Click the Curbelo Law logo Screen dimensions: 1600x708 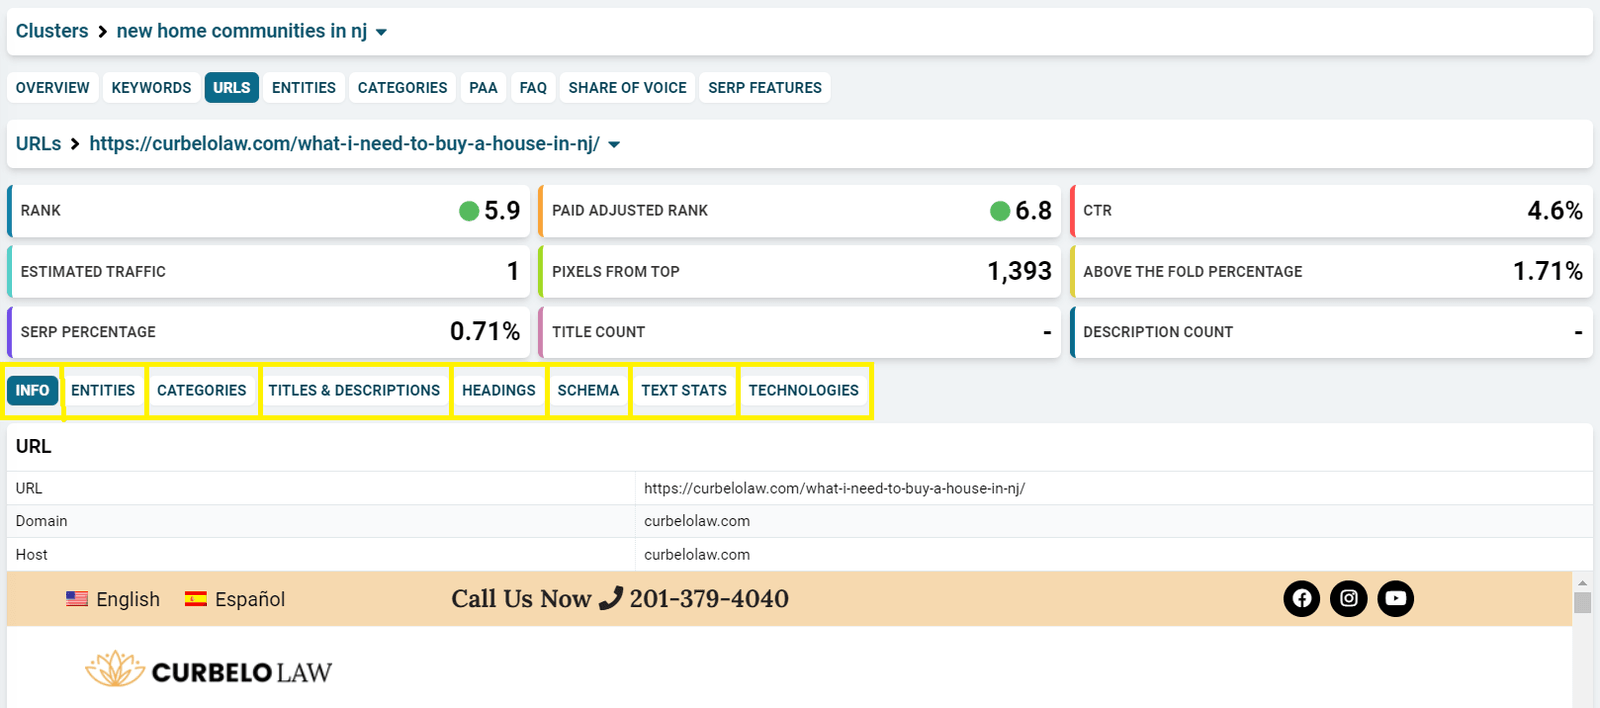208,670
